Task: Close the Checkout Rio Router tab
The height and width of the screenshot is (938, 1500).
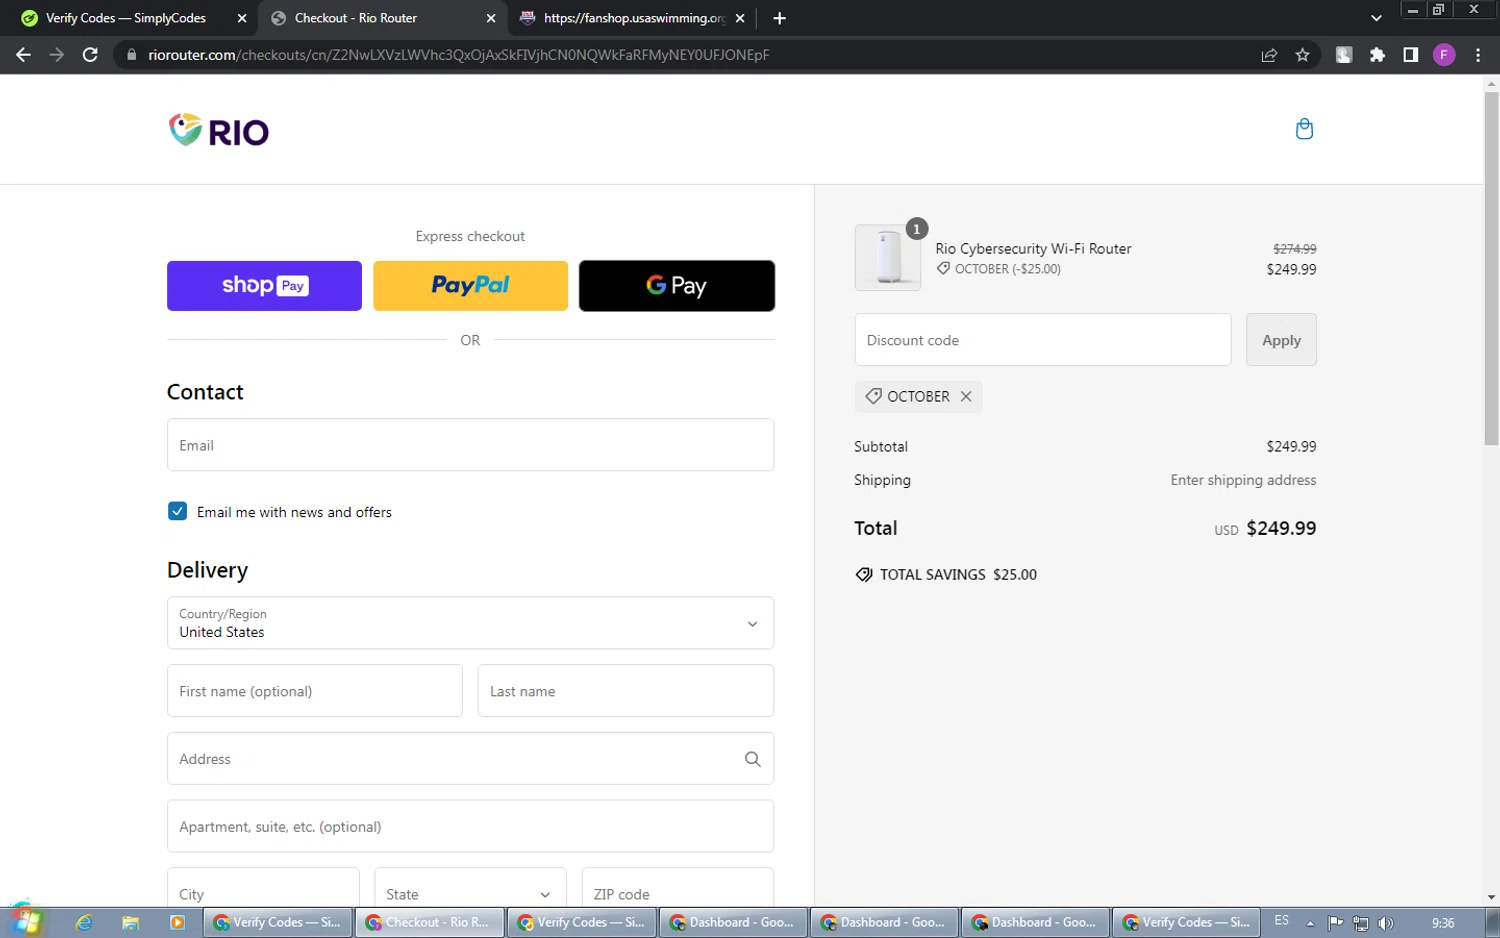Action: point(490,18)
